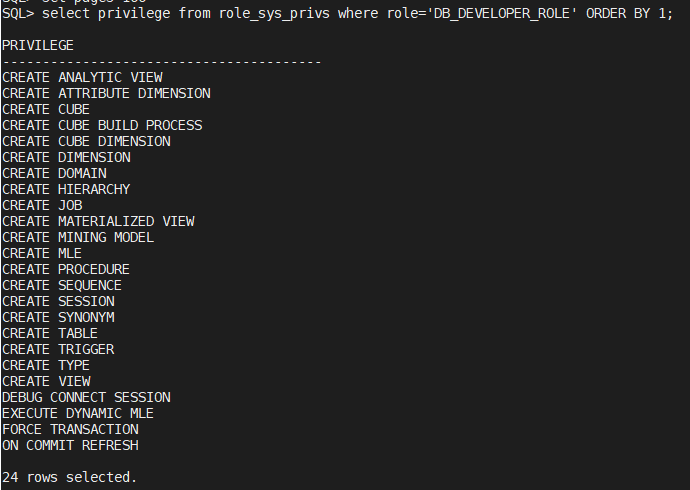Click the CREATE MATERIALIZED VIEW row

pyautogui.click(x=98, y=221)
